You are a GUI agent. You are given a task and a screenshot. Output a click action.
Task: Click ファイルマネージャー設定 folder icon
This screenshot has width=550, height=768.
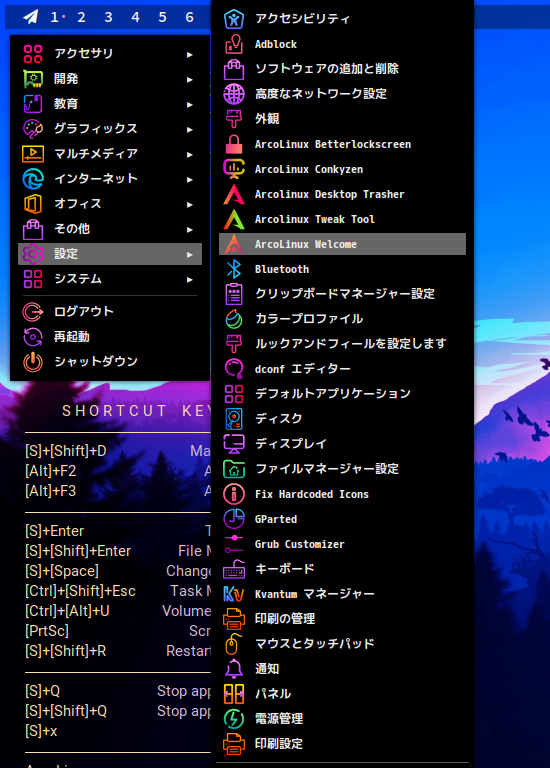(234, 469)
